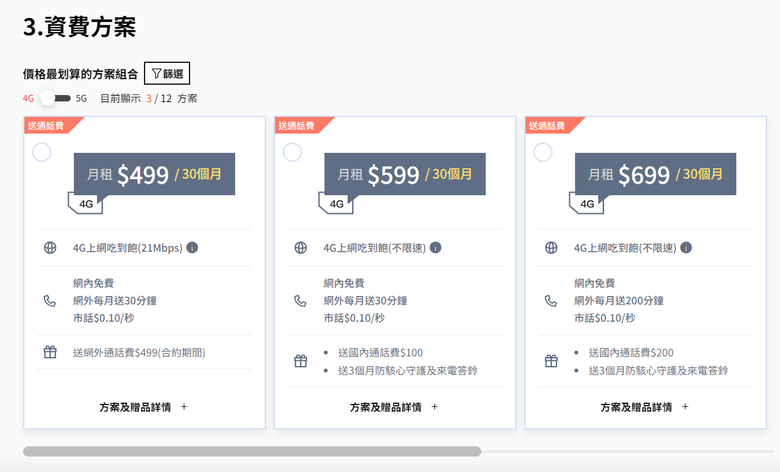The width and height of the screenshot is (780, 472).
Task: Click info icon in the $599 plan
Action: pos(435,247)
